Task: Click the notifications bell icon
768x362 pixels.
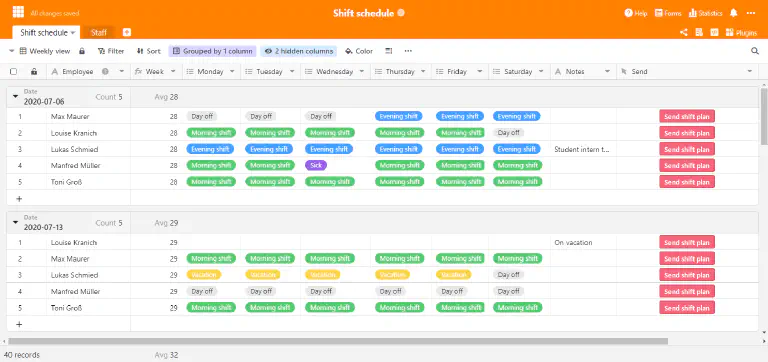Action: pyautogui.click(x=733, y=13)
